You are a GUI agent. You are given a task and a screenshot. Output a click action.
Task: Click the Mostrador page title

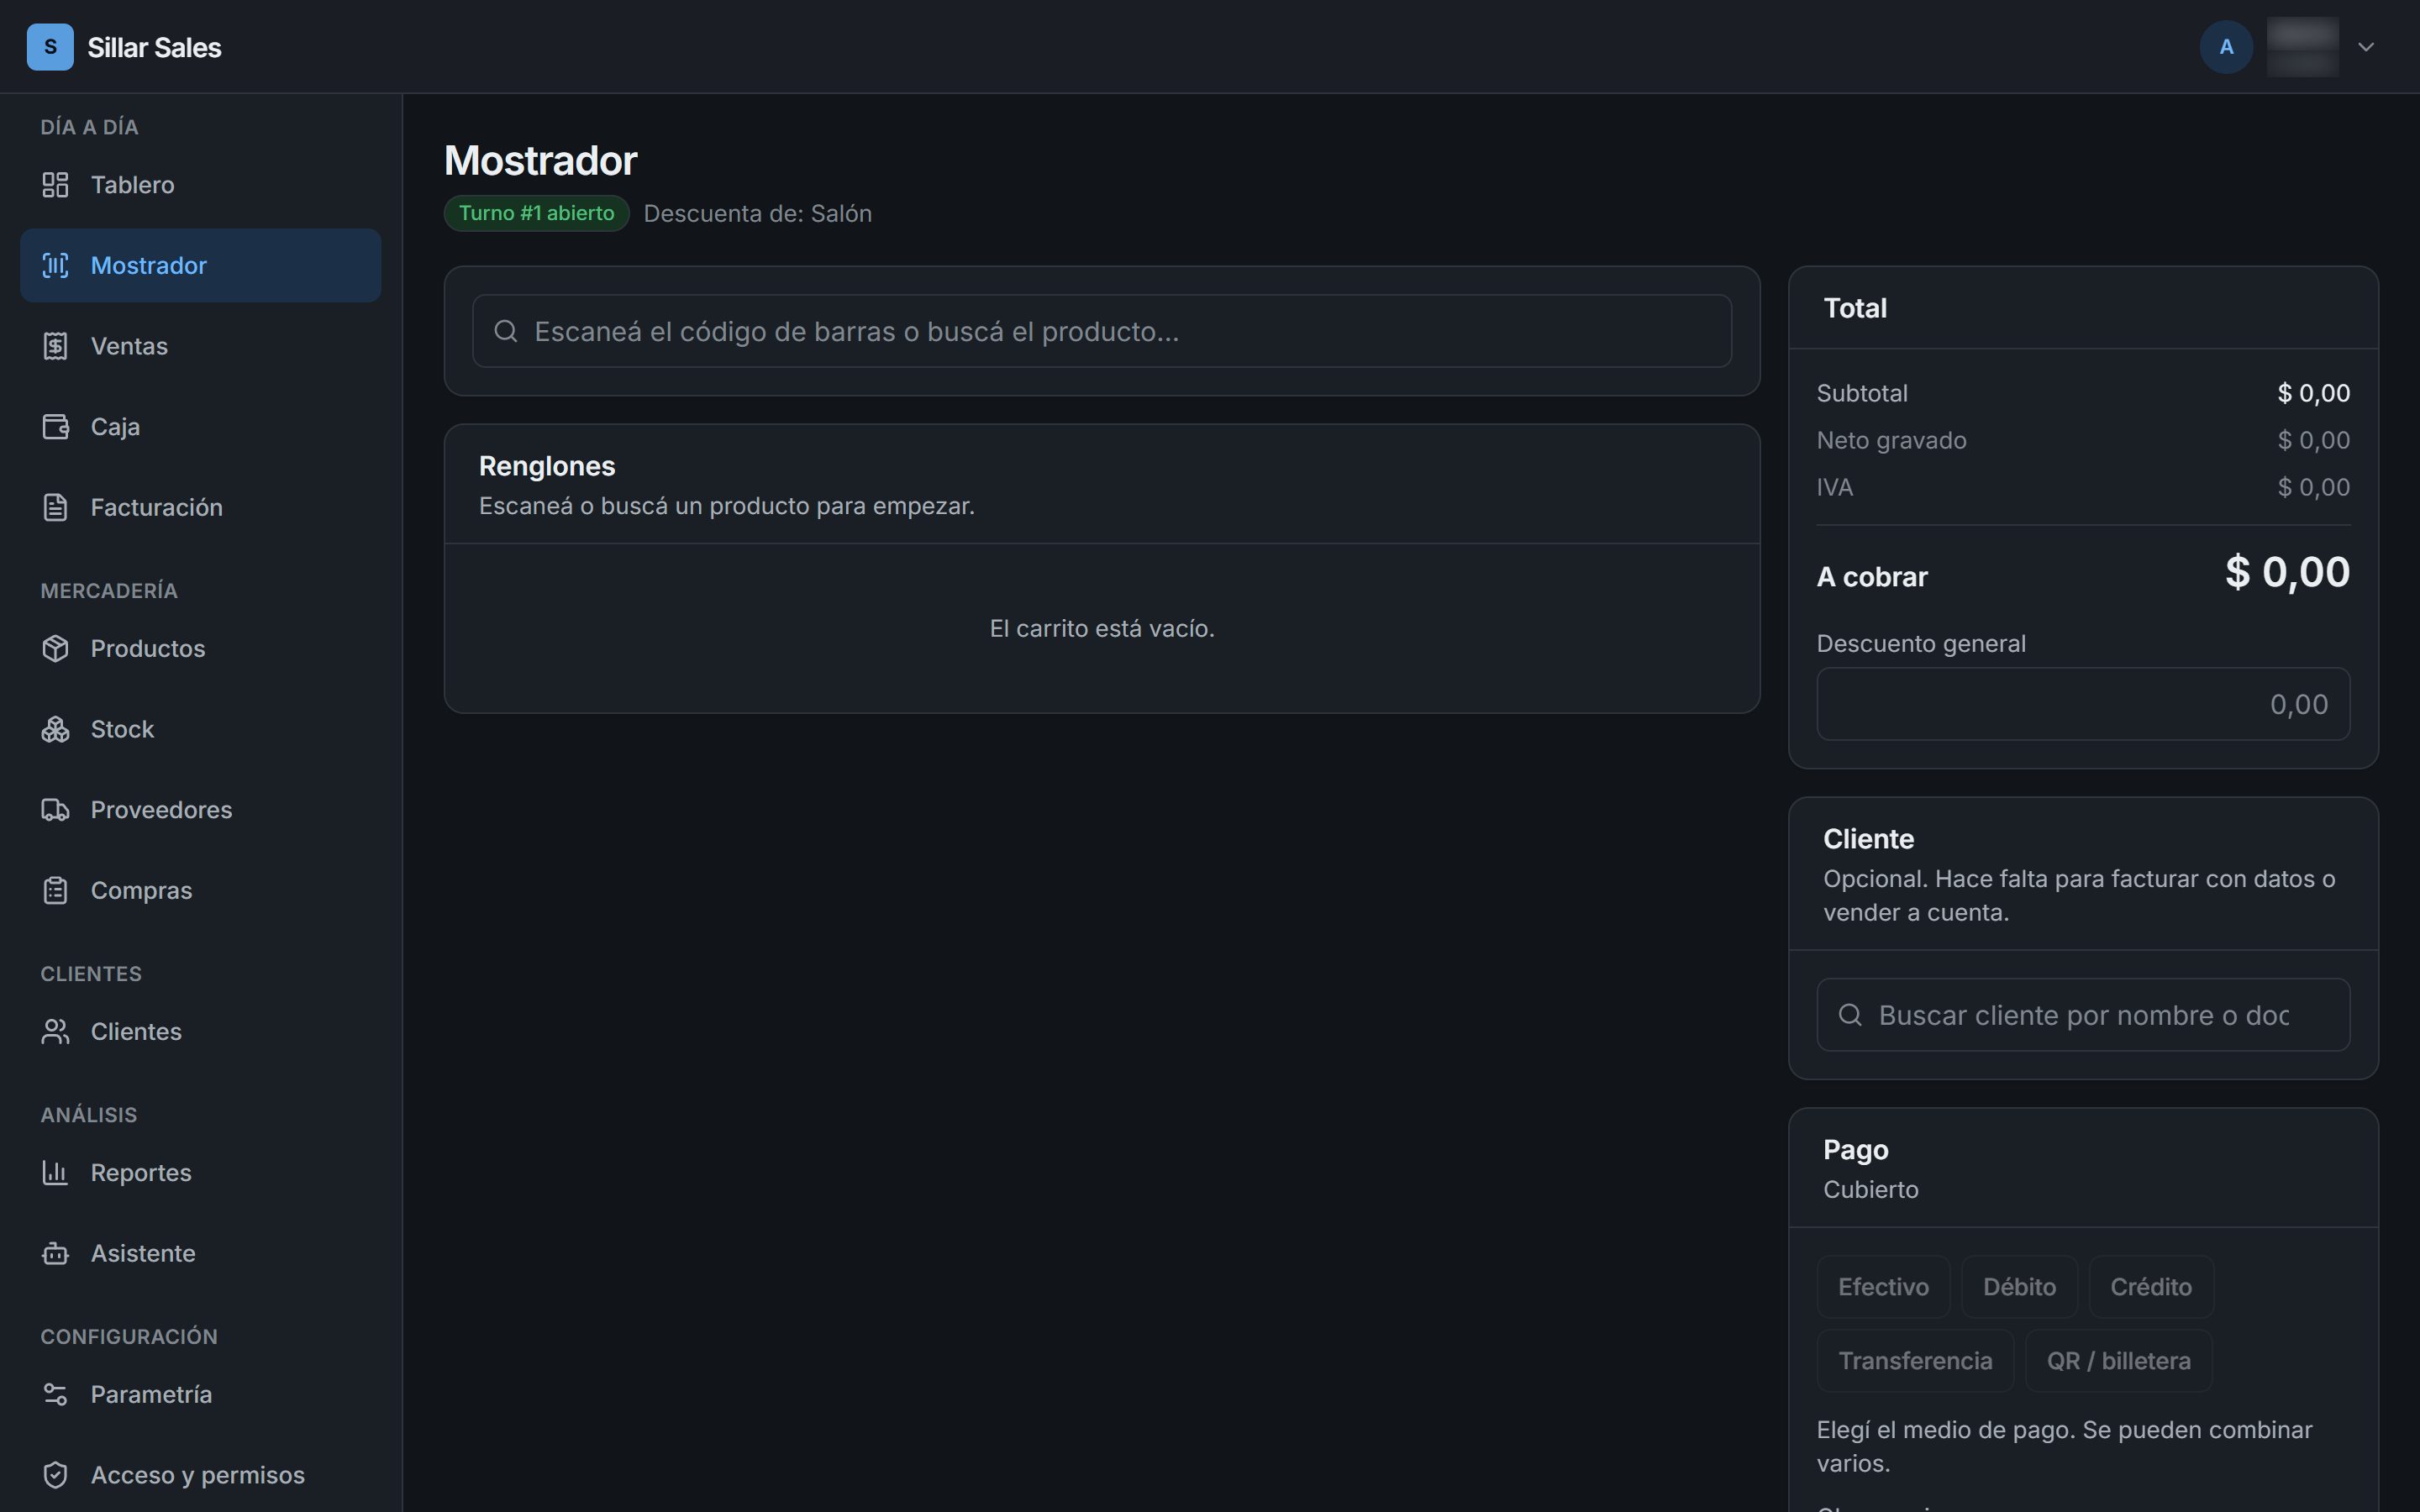point(540,160)
